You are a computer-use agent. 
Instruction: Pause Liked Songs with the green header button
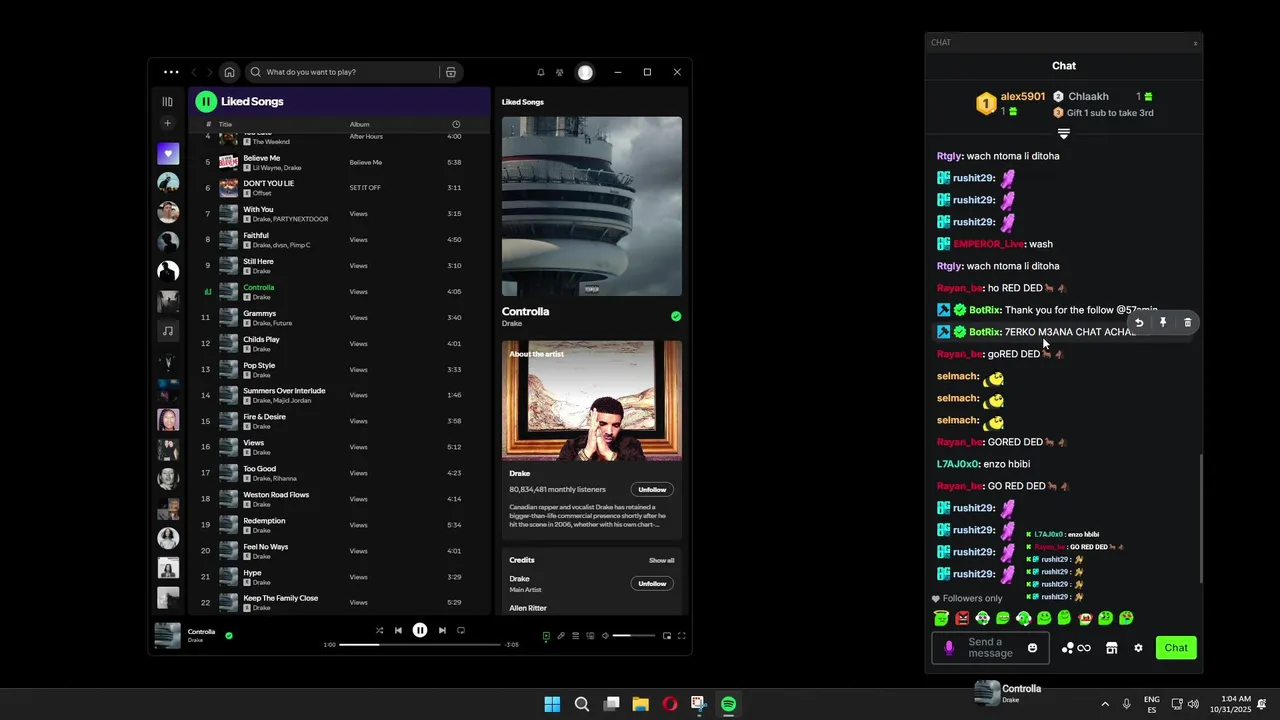coord(206,101)
